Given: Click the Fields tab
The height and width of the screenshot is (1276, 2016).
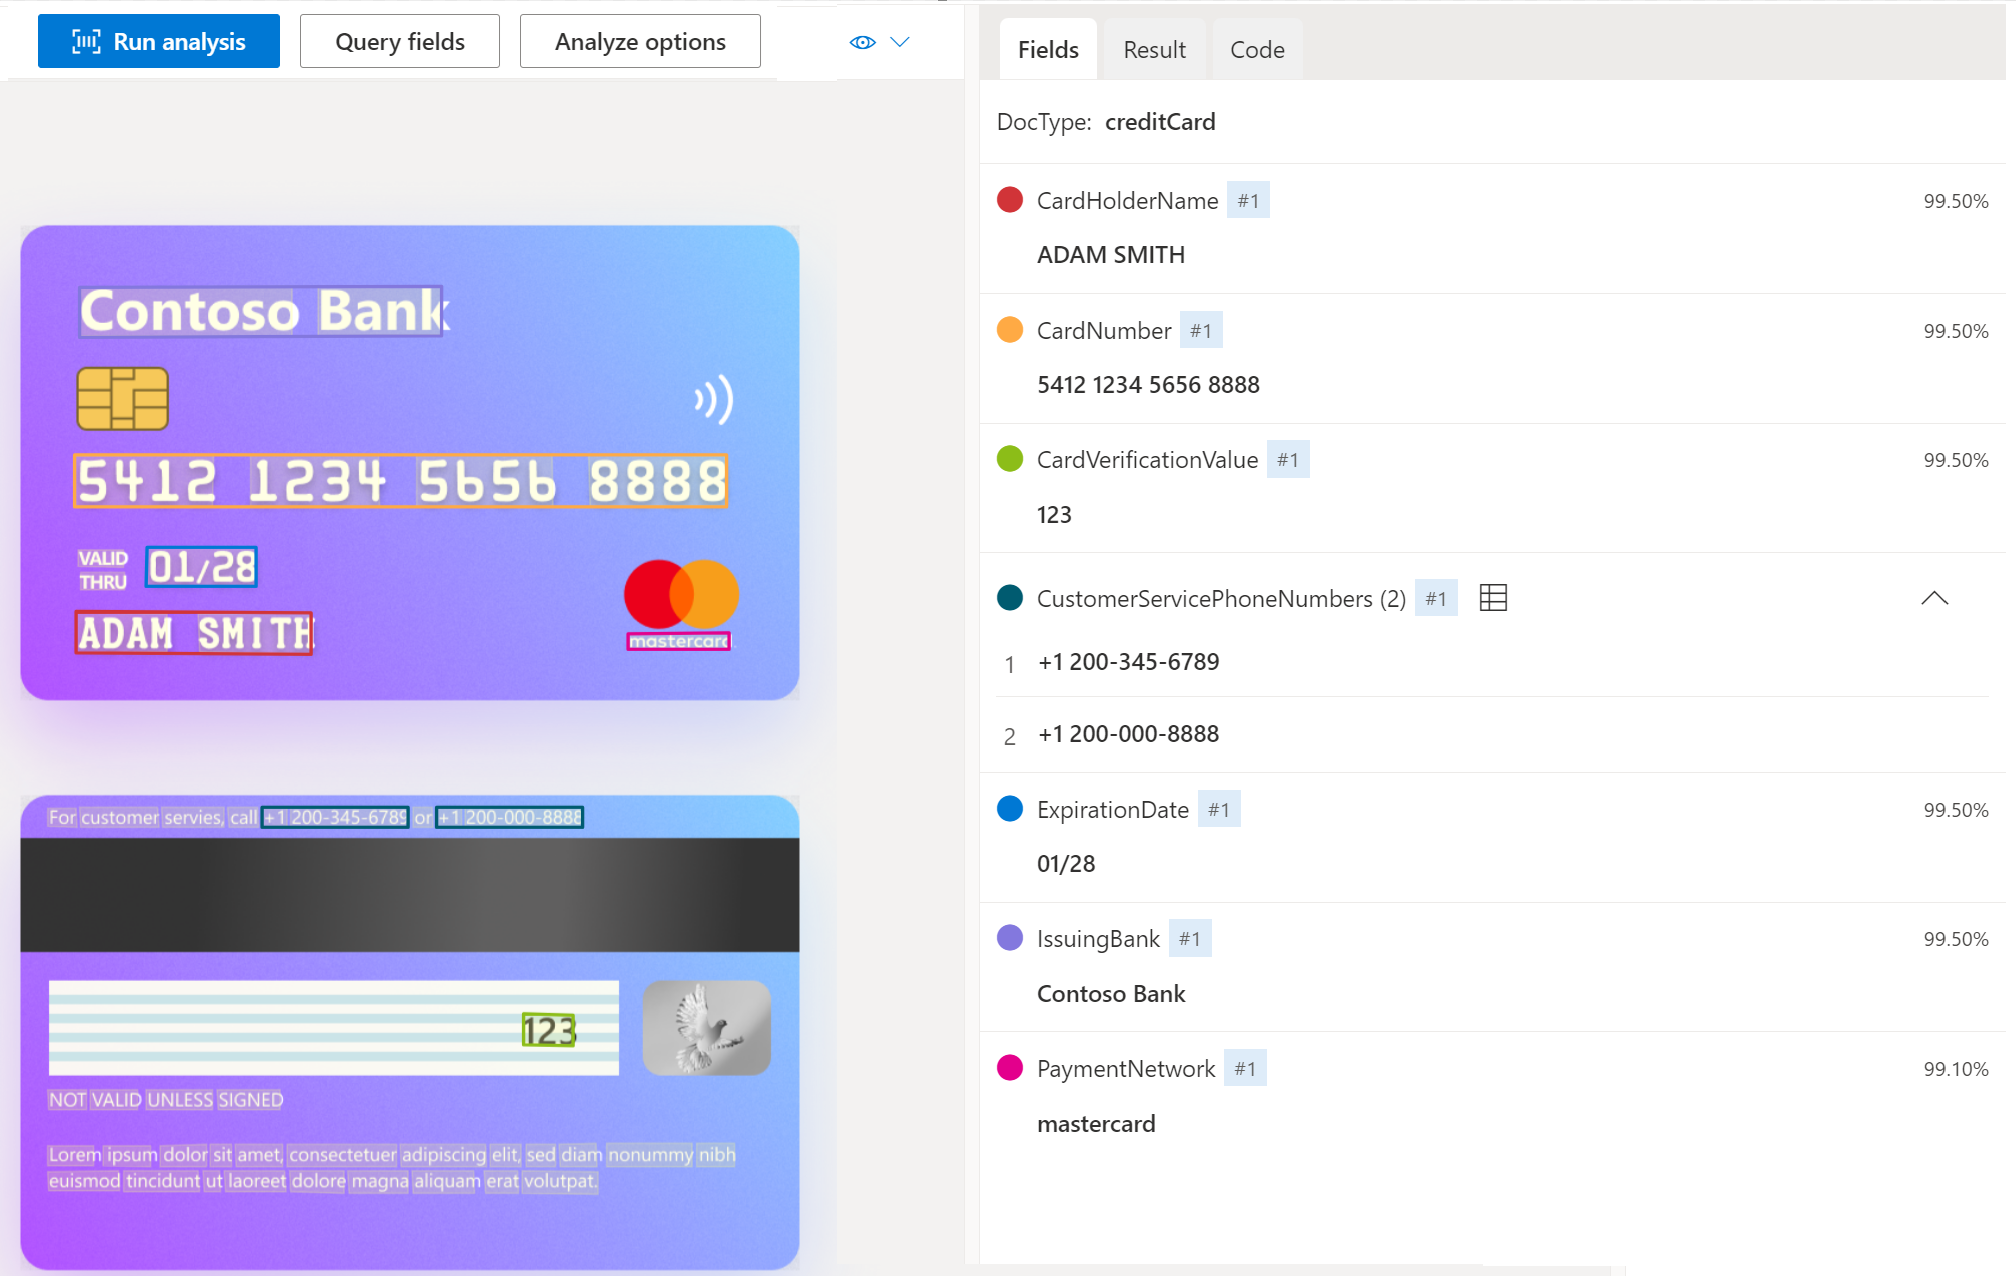Looking at the screenshot, I should pyautogui.click(x=1048, y=49).
